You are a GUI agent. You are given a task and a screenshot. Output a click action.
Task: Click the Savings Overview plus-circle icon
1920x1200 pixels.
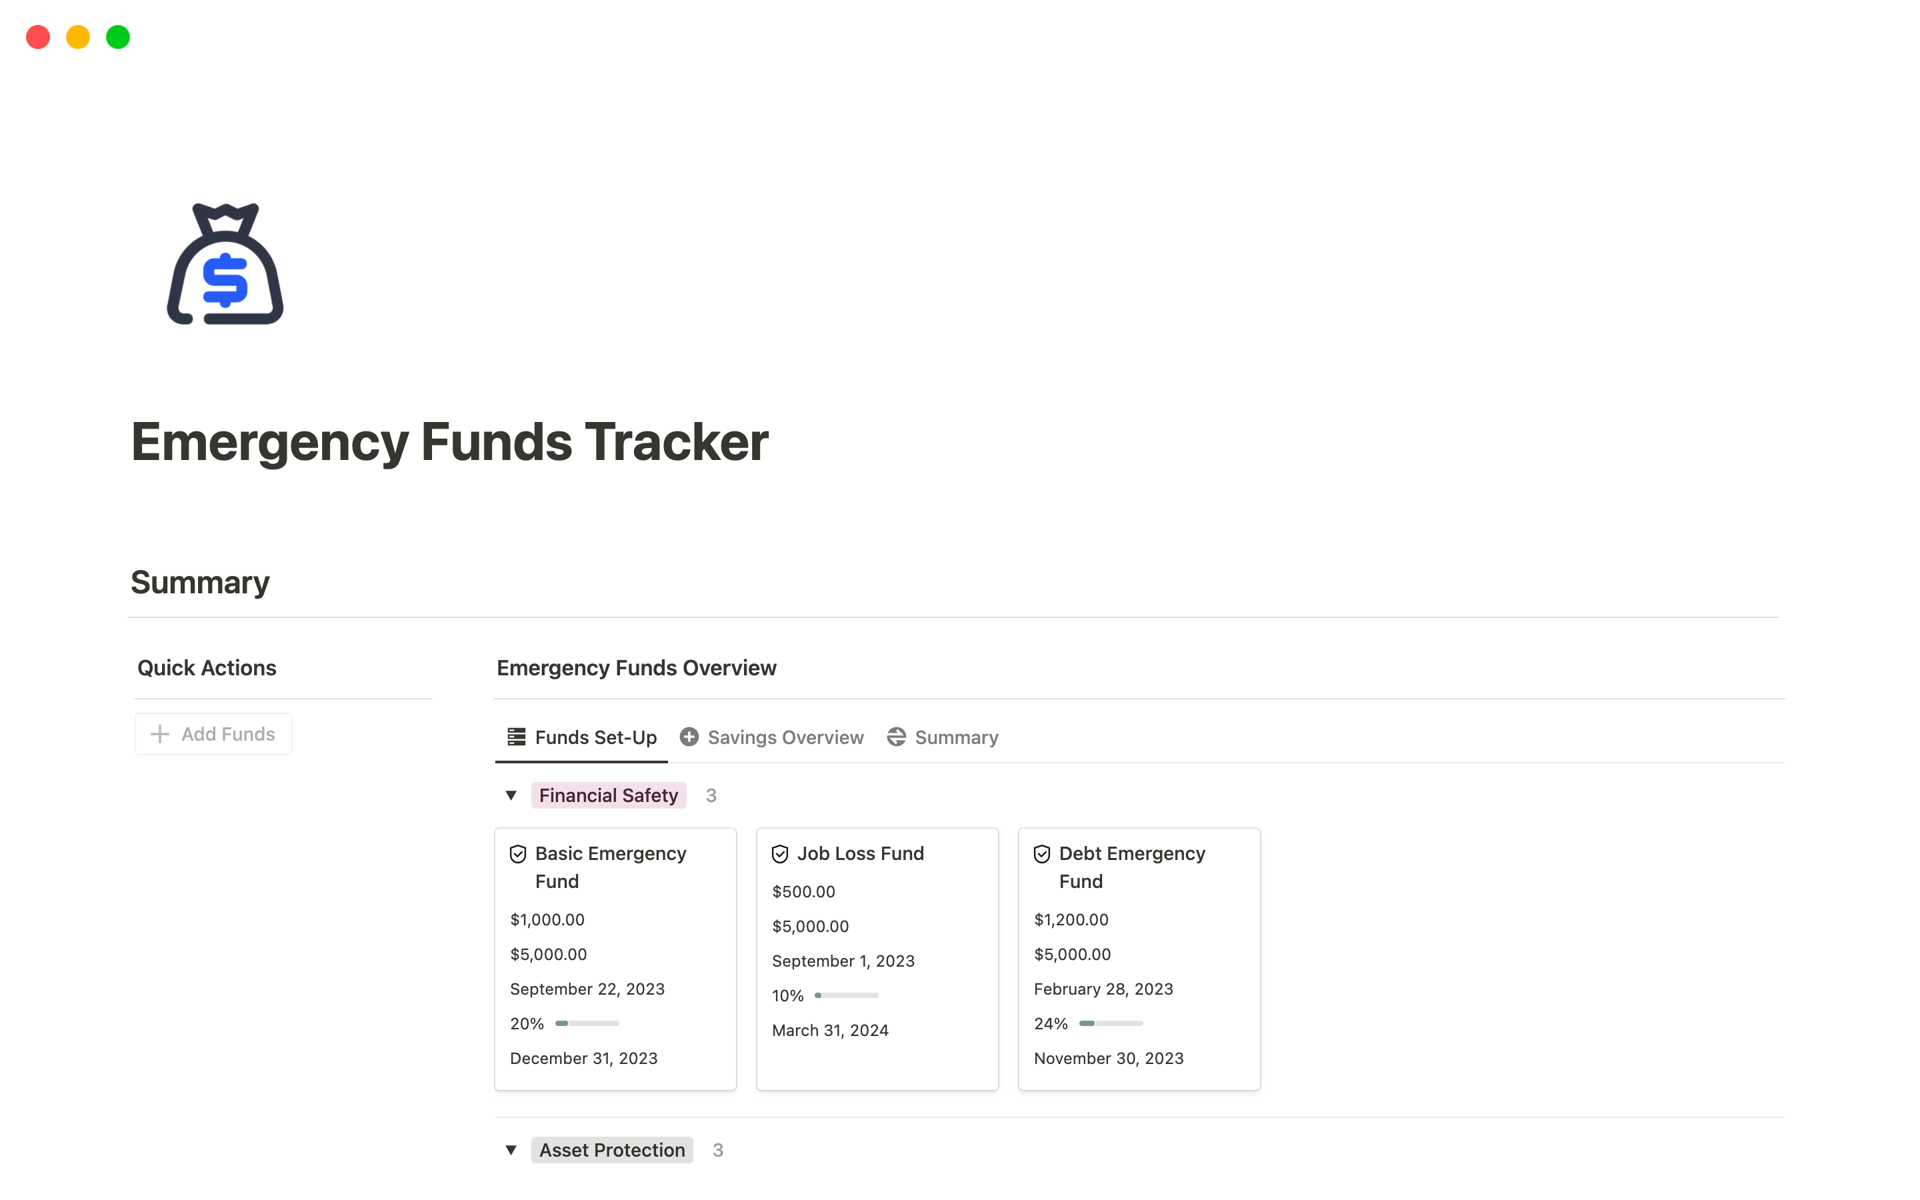pos(689,737)
